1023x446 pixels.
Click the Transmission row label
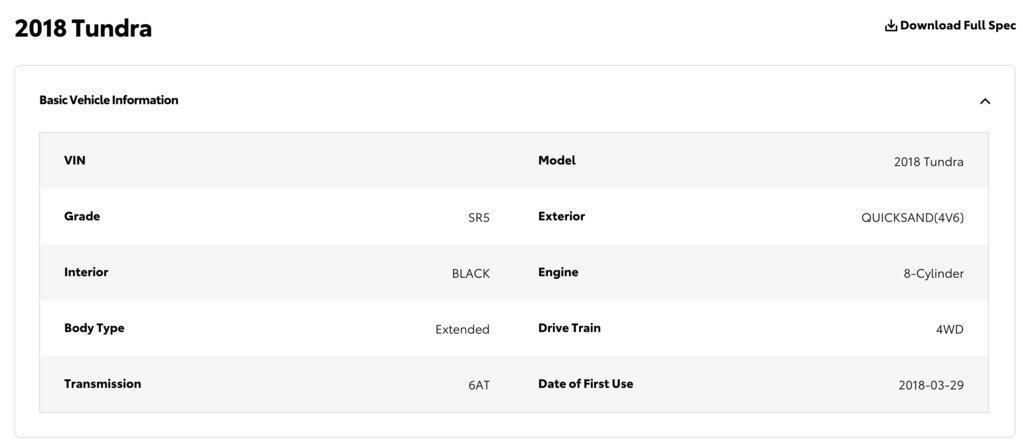point(102,384)
